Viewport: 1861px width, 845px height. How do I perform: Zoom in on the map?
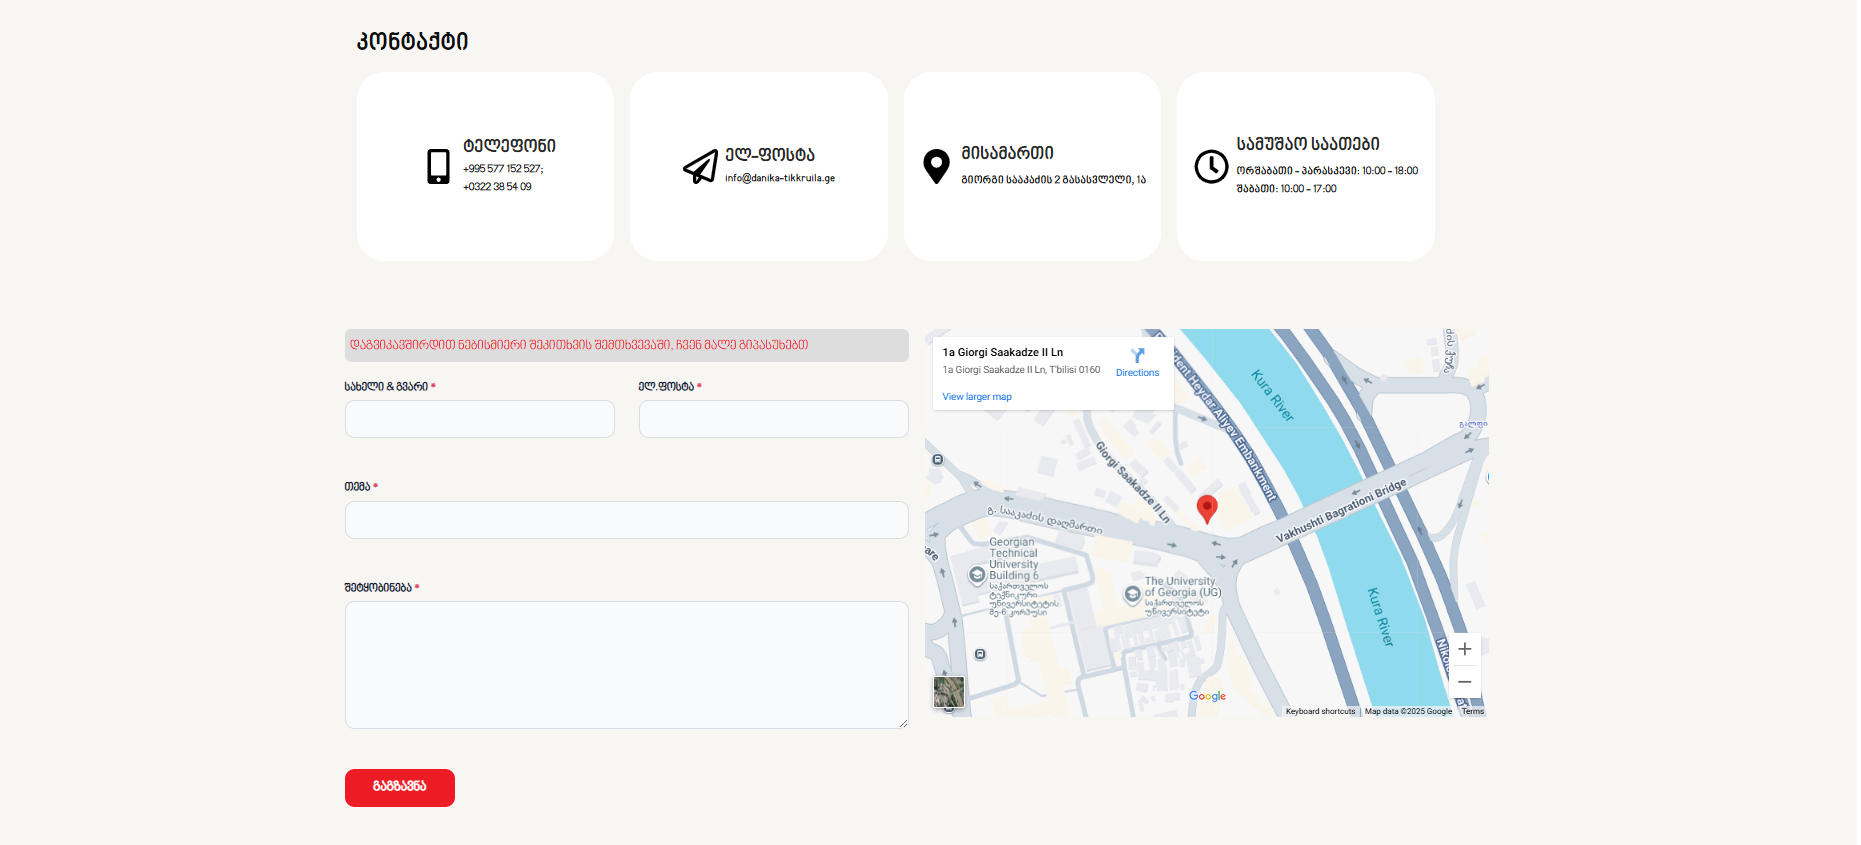(1464, 649)
